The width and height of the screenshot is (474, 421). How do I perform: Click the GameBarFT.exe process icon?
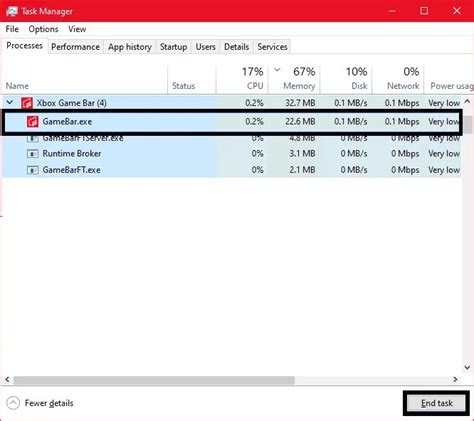click(32, 170)
